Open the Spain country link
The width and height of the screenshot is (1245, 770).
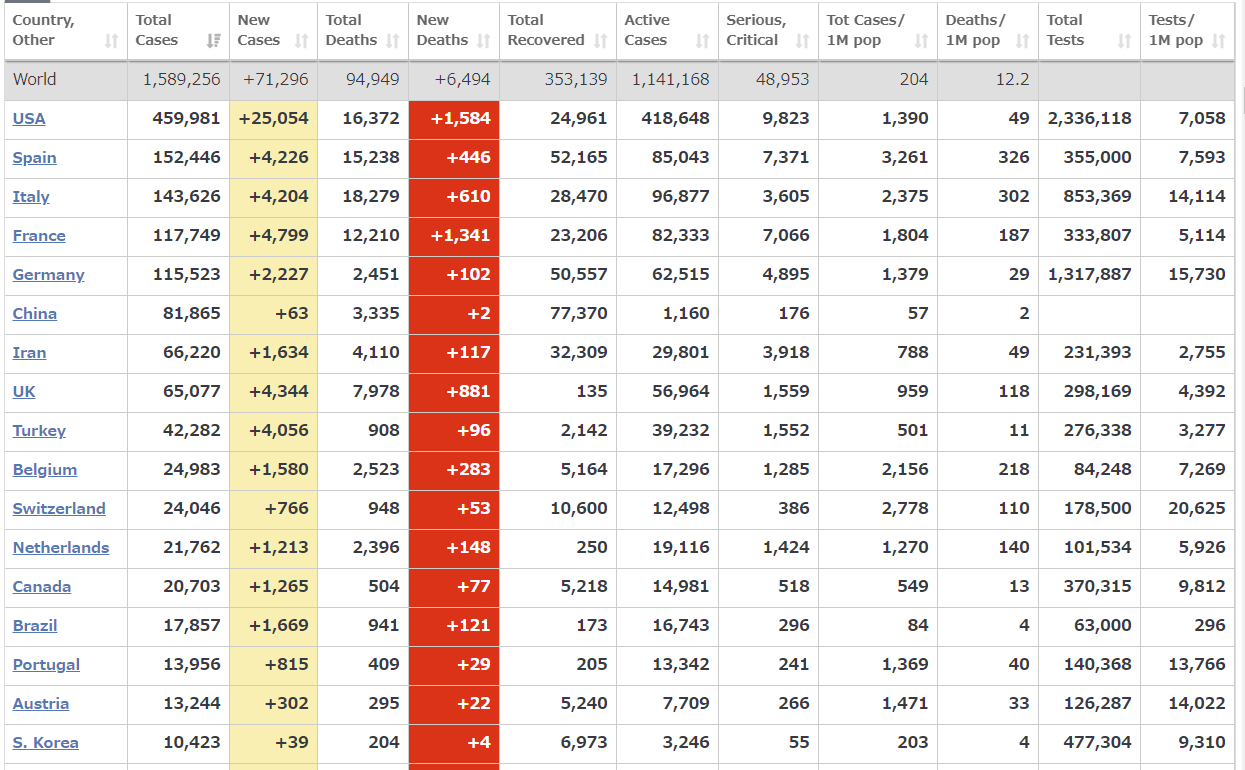click(x=35, y=157)
